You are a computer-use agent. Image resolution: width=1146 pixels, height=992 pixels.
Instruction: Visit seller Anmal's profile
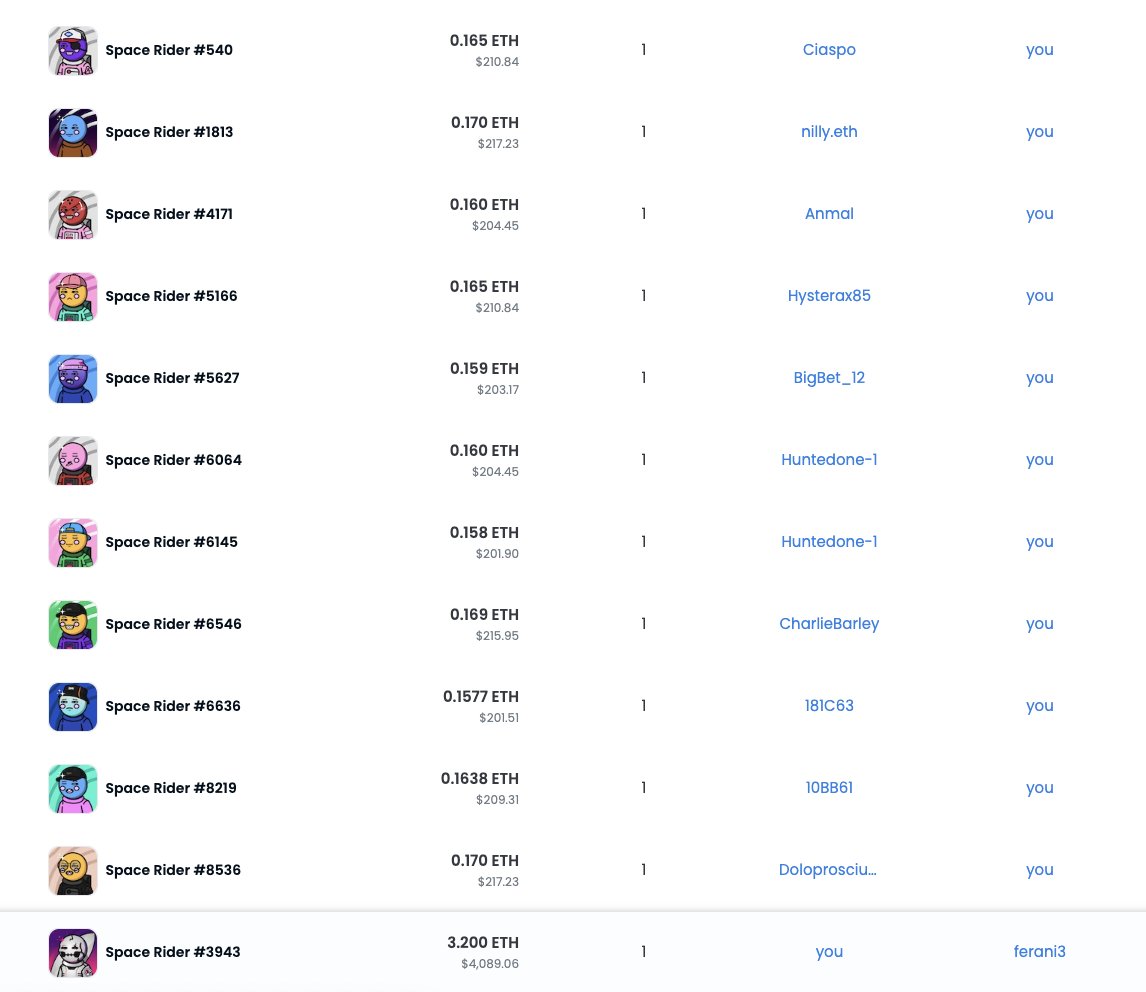tap(829, 213)
